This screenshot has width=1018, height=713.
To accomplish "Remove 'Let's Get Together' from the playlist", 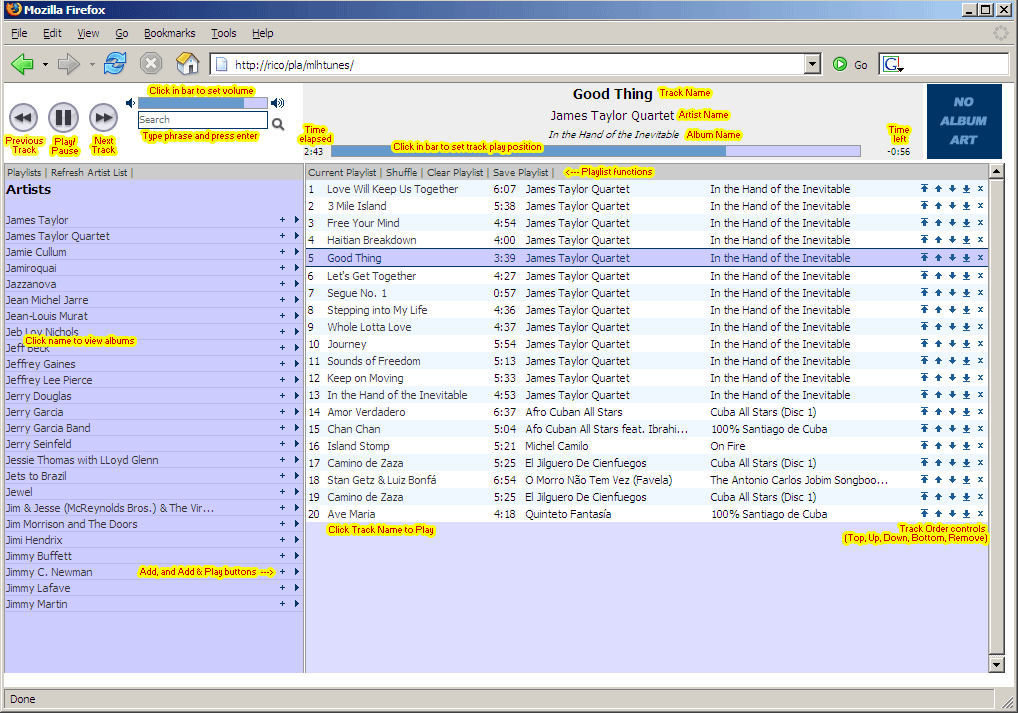I will (x=980, y=276).
